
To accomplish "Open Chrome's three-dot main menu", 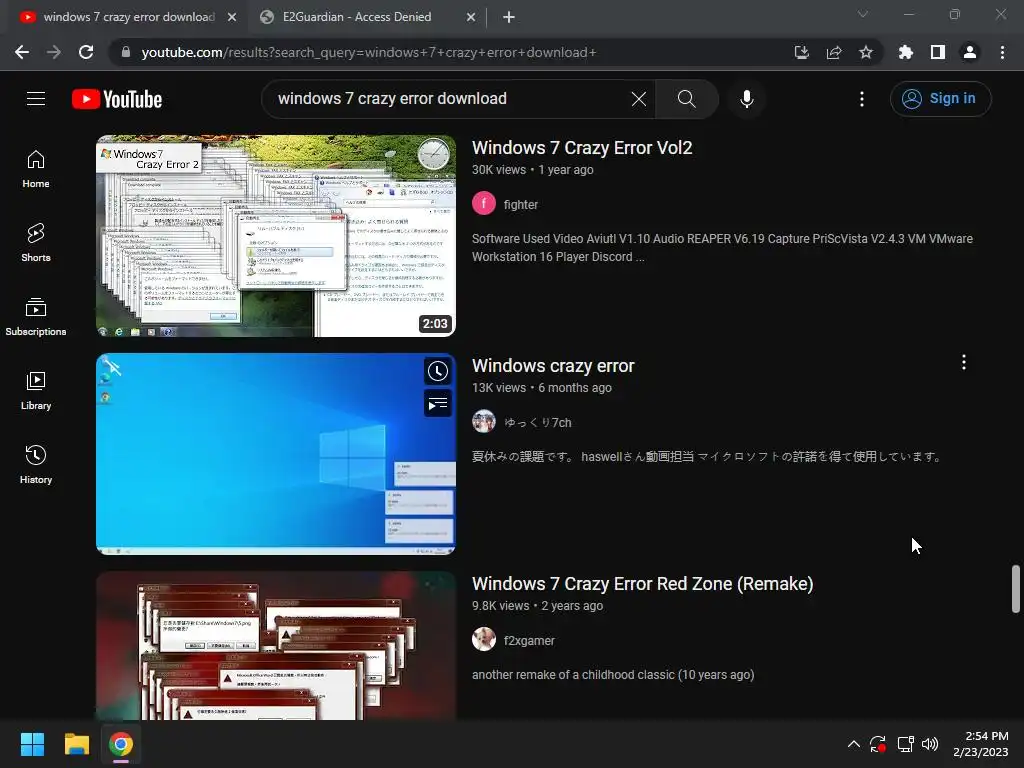I will pos(1002,52).
